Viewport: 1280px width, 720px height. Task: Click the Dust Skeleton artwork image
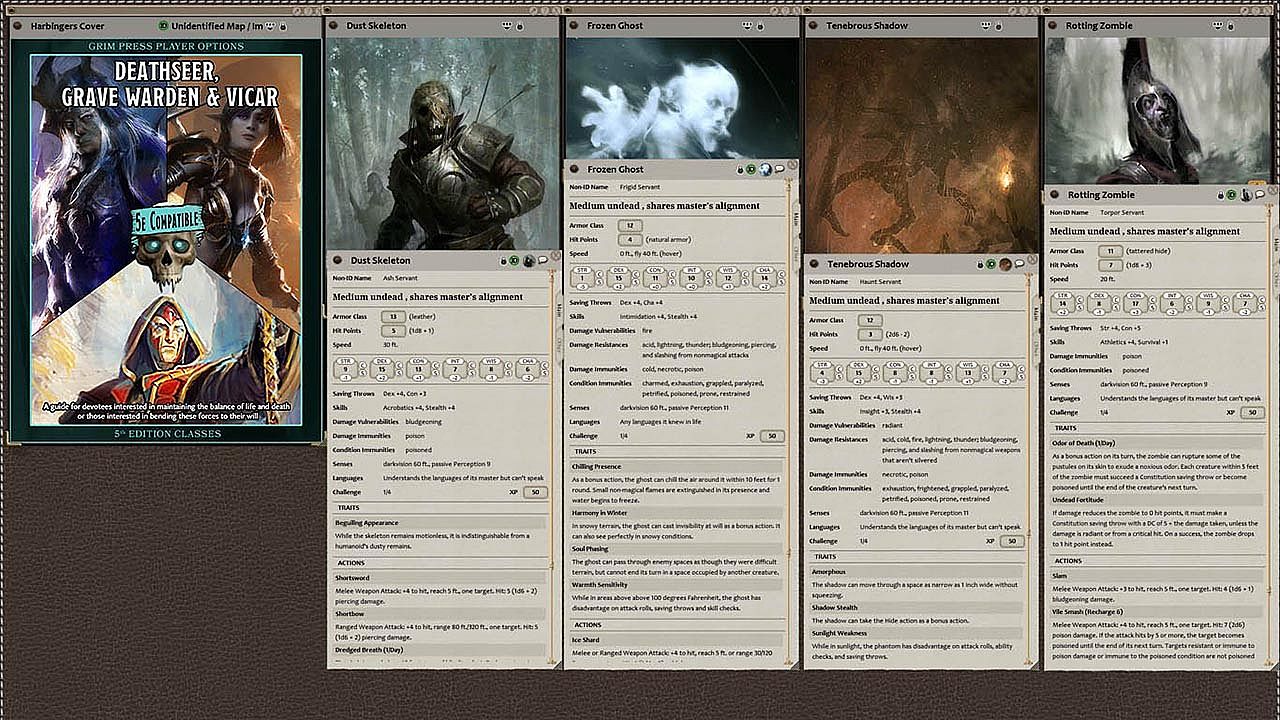441,143
